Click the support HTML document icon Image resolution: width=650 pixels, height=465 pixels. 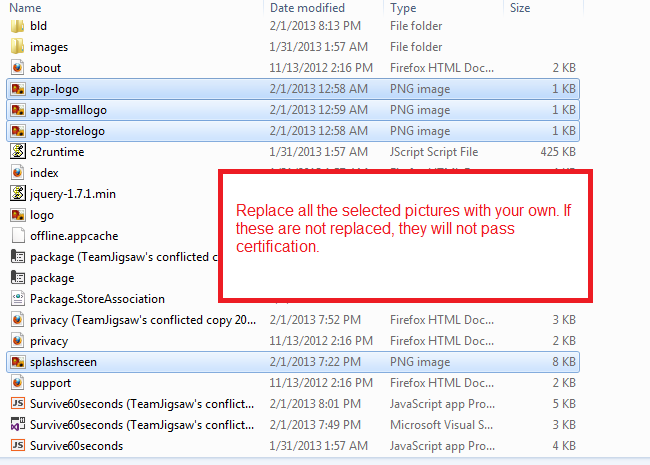tap(17, 382)
